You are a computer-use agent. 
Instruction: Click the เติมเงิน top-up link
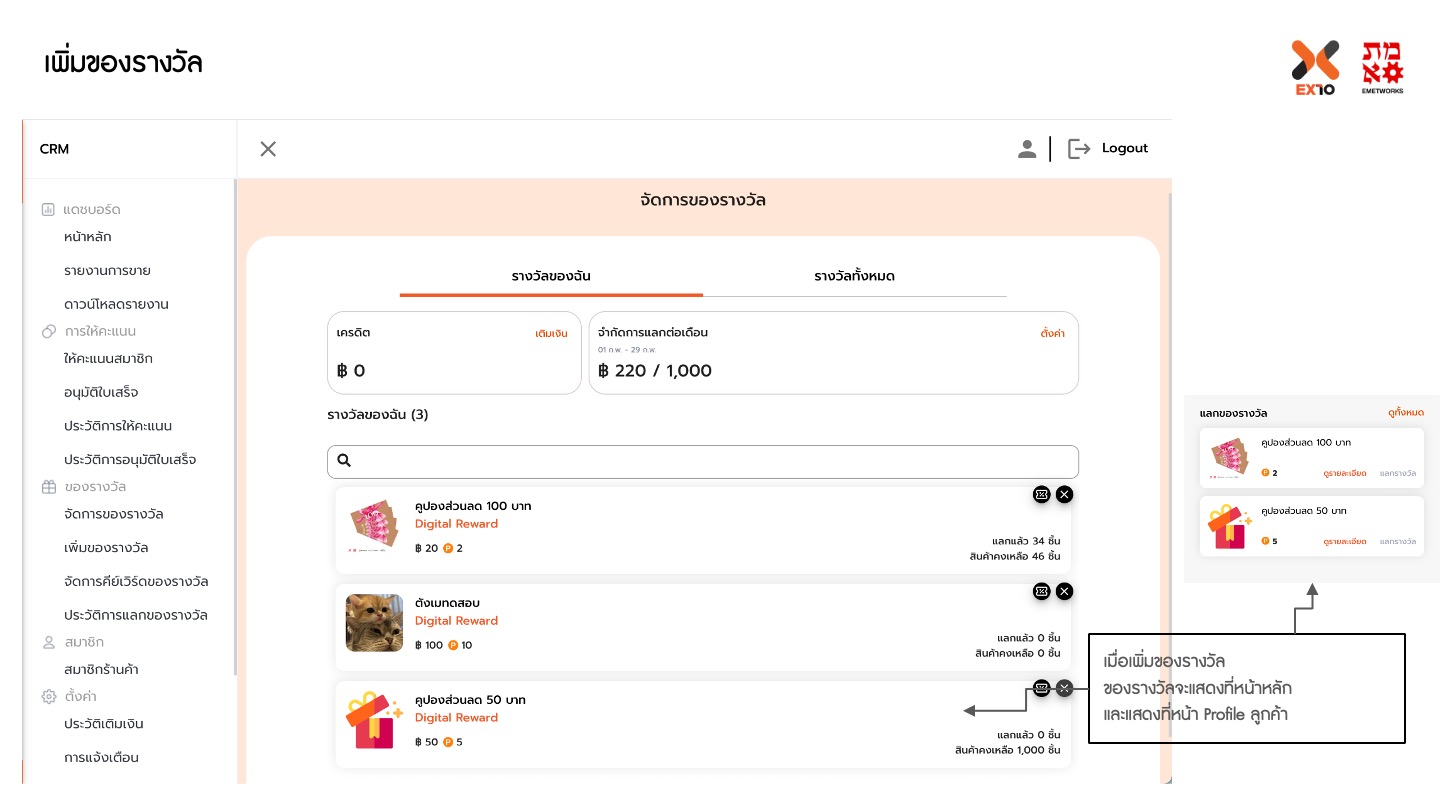point(551,333)
